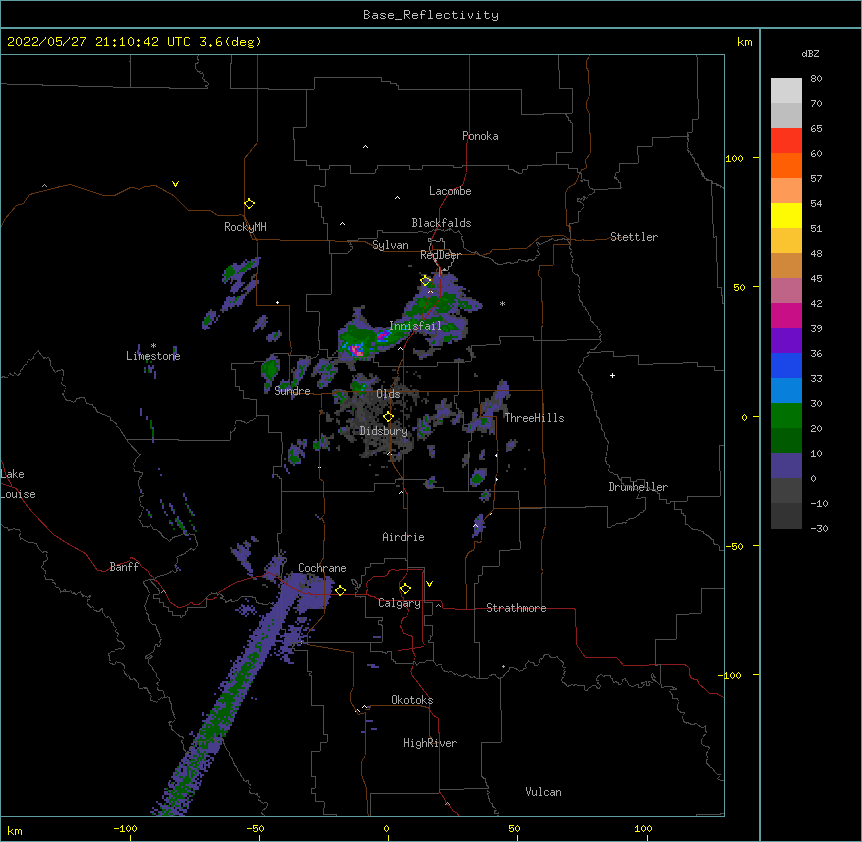This screenshot has width=862, height=842.
Task: Click the Strathmore label
Action: pos(516,608)
